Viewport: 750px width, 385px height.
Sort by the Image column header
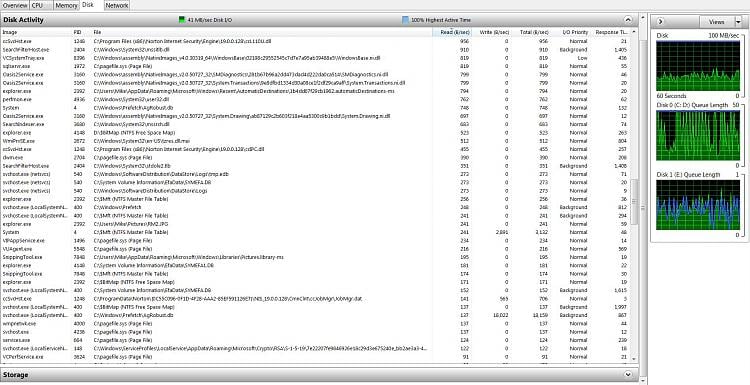(x=36, y=32)
